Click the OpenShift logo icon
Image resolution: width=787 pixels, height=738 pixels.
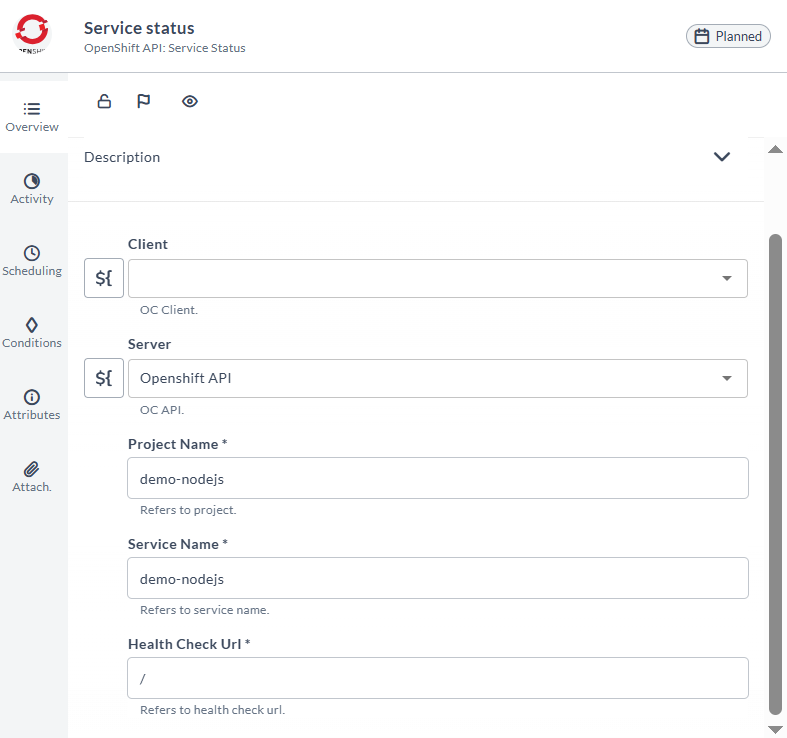(32, 34)
